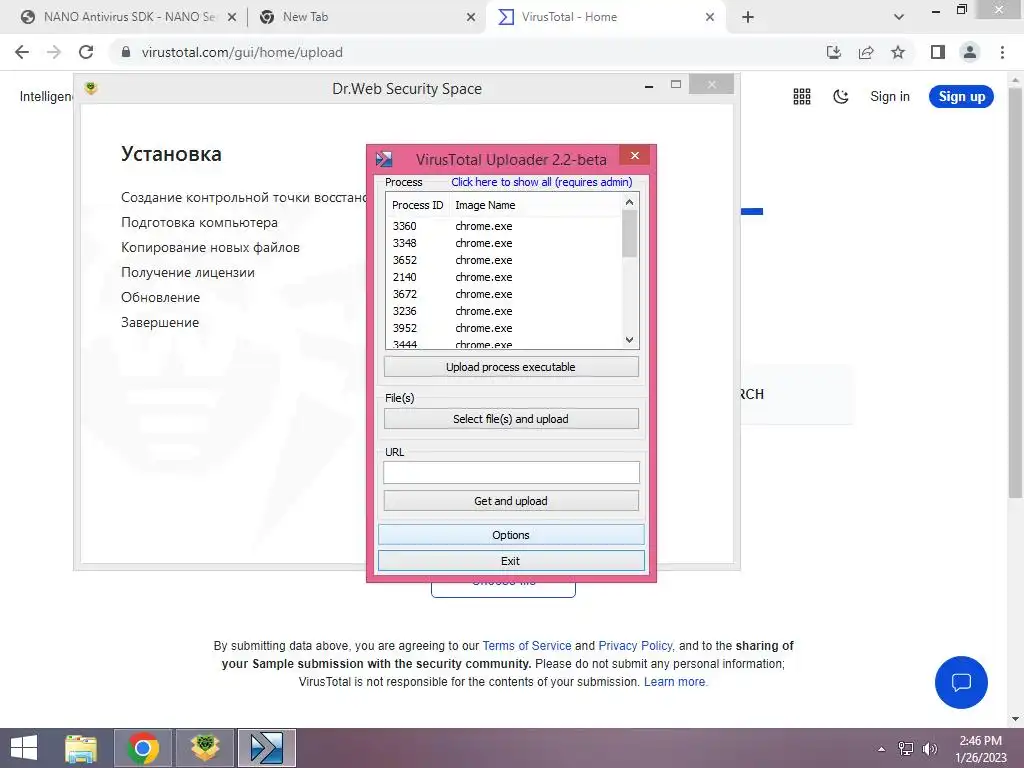Screen dimensions: 1024x768
Task: Click the Dr.Web spider icon in window title
Action: tap(91, 88)
